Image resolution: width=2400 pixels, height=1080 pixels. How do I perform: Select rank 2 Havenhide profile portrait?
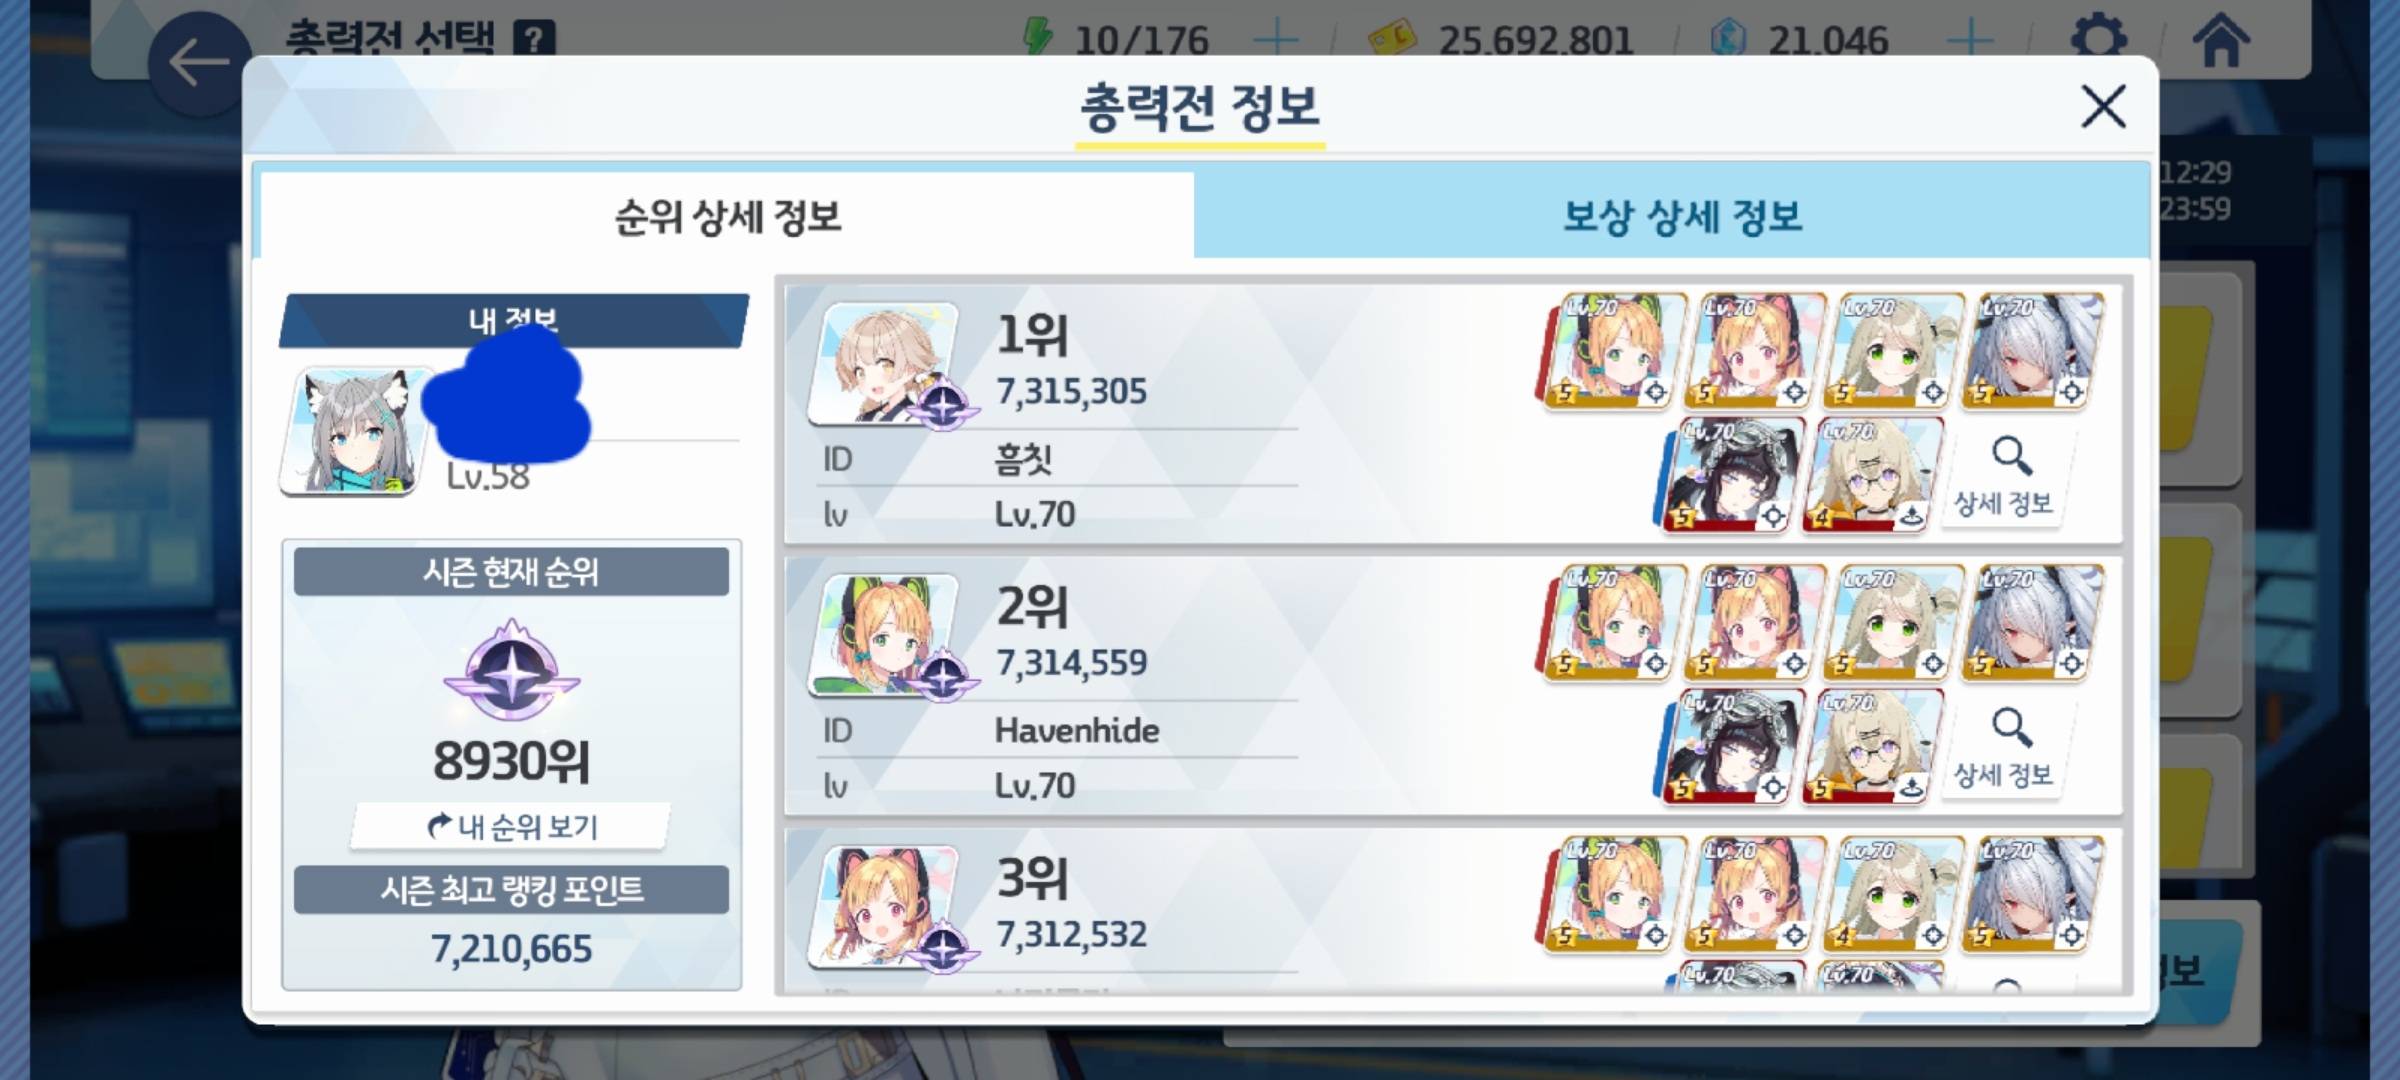pos(884,634)
